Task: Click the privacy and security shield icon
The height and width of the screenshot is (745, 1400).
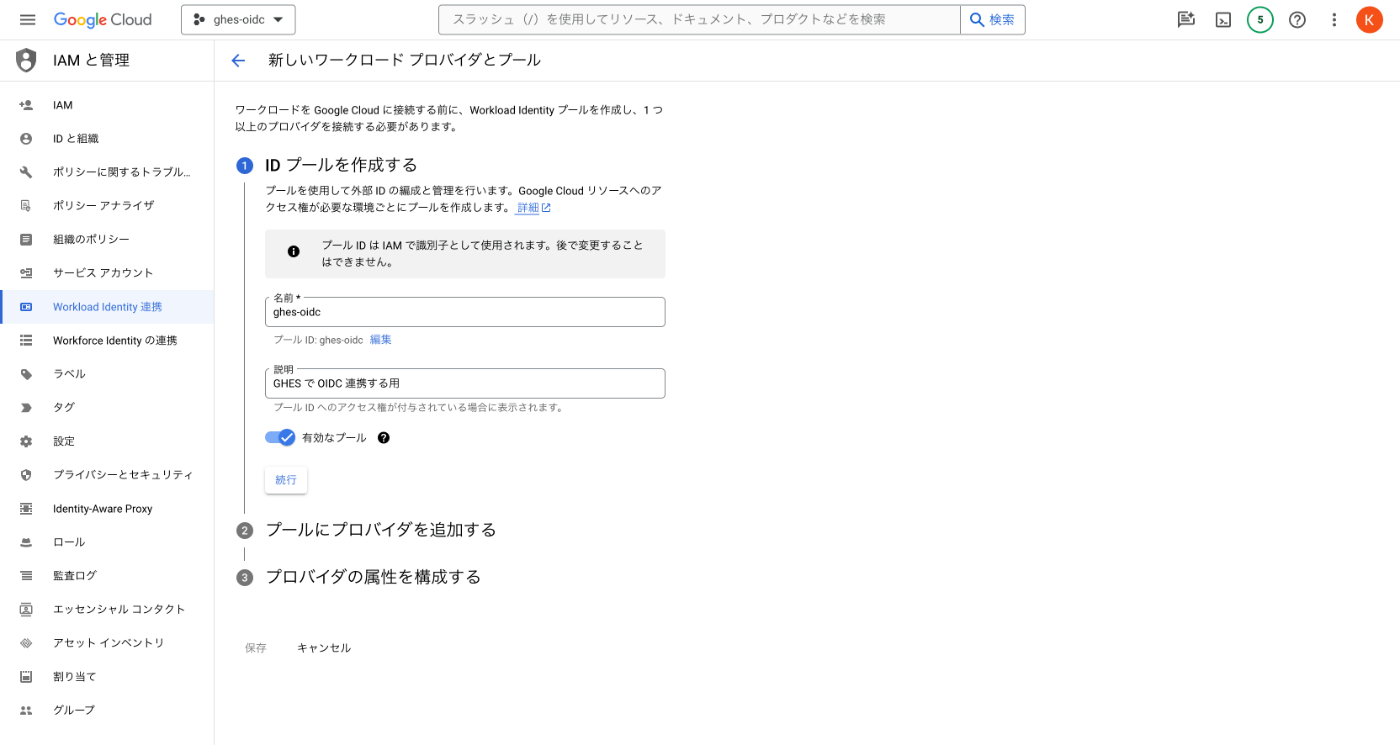Action: pyautogui.click(x=26, y=475)
